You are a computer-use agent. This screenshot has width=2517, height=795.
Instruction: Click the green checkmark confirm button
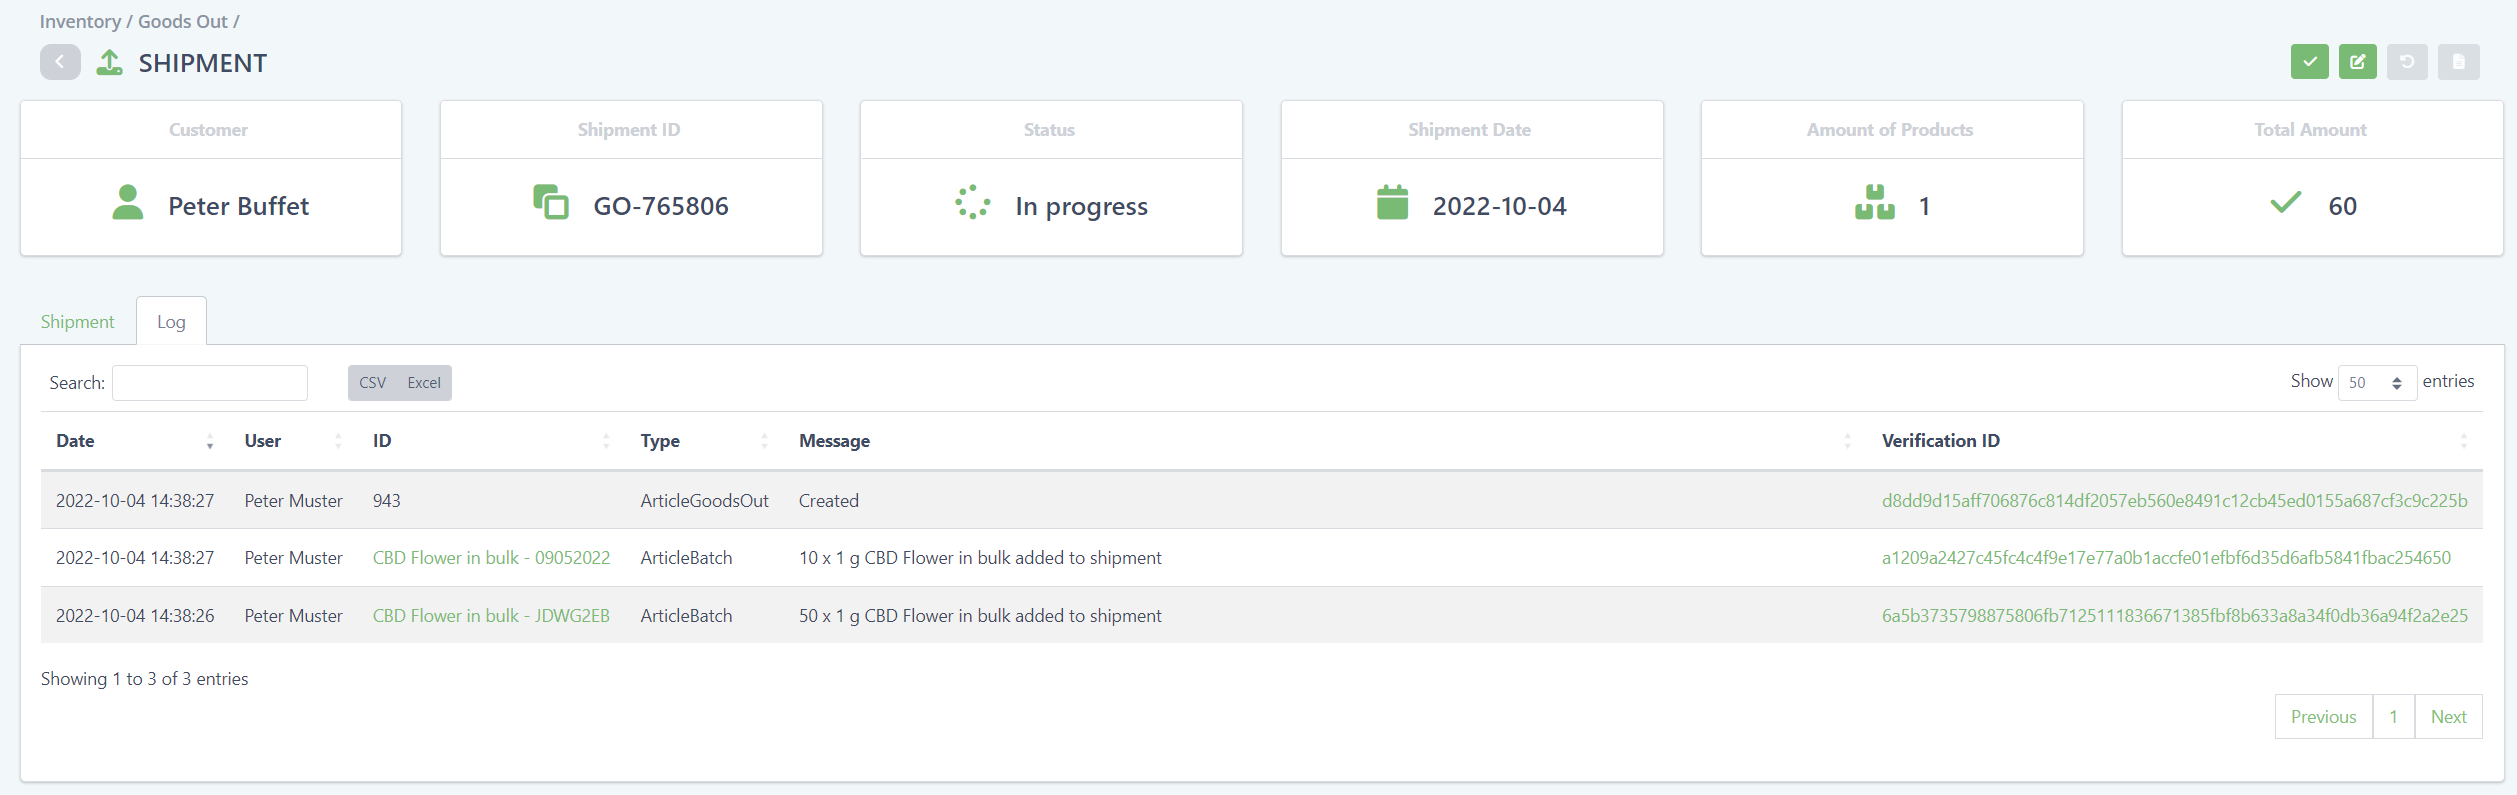click(2309, 62)
